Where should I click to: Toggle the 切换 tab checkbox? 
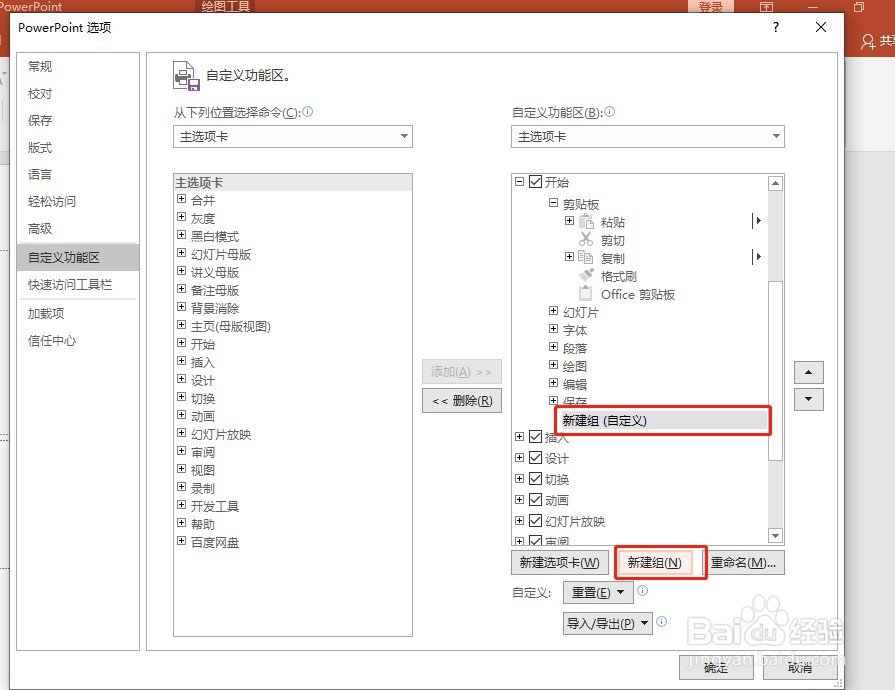535,479
